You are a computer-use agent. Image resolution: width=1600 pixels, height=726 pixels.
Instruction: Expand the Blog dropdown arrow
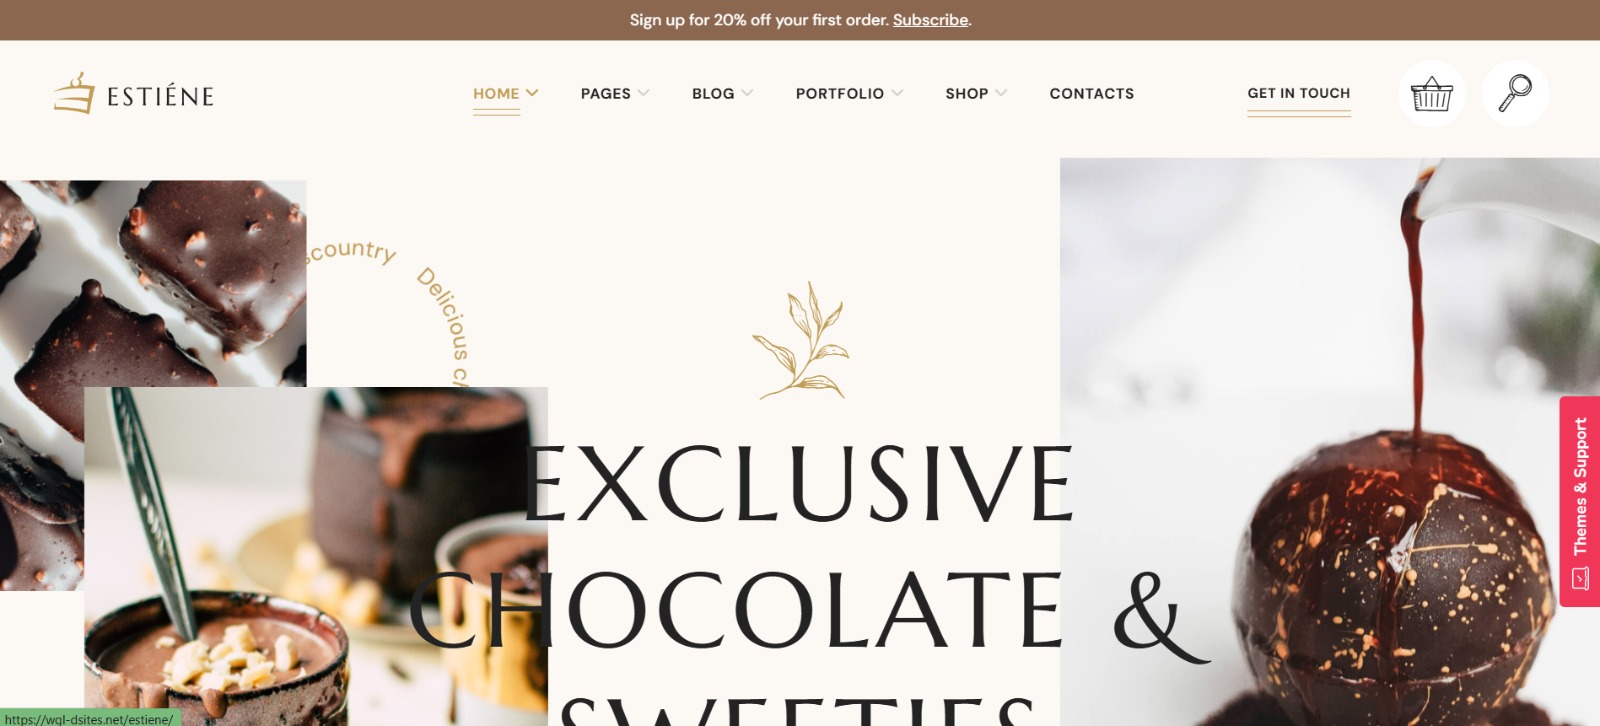coord(747,93)
